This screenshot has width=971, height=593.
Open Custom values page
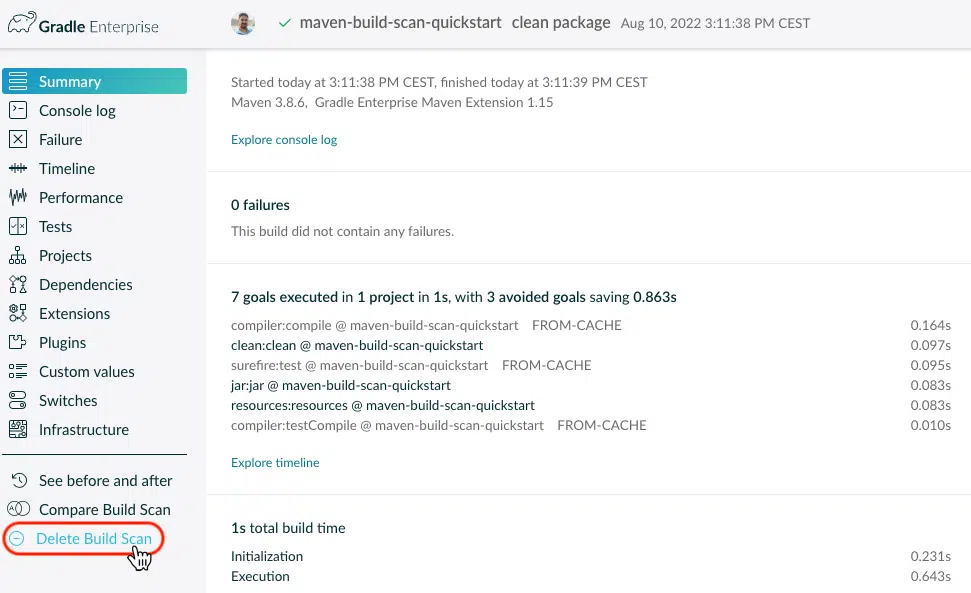(x=87, y=372)
